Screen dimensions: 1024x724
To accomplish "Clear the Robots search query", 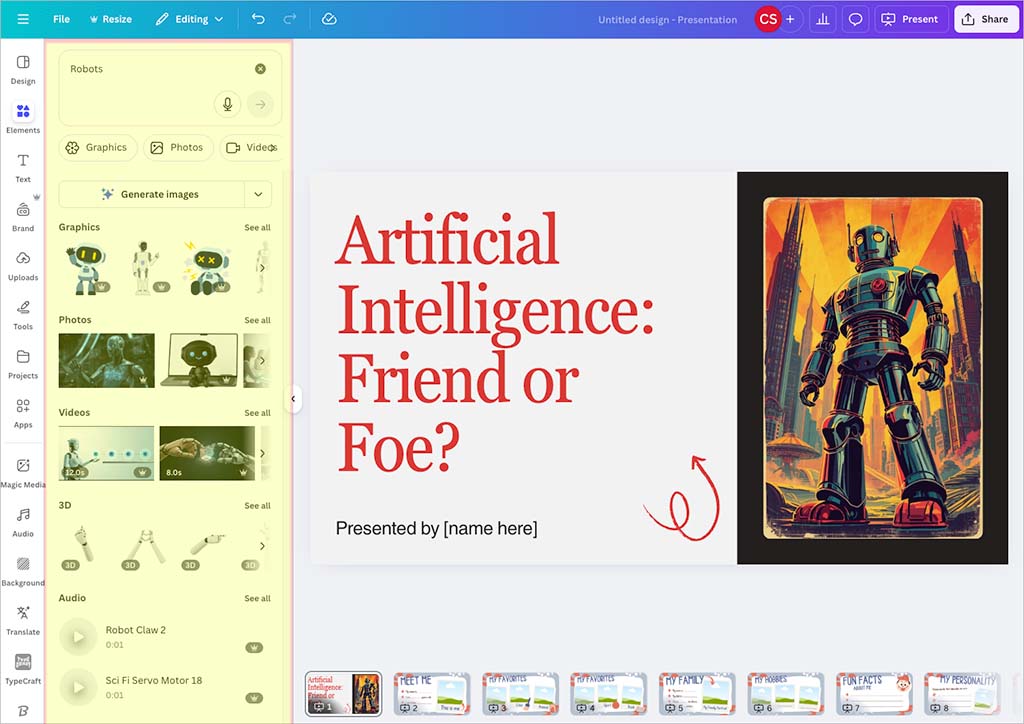I will (260, 68).
